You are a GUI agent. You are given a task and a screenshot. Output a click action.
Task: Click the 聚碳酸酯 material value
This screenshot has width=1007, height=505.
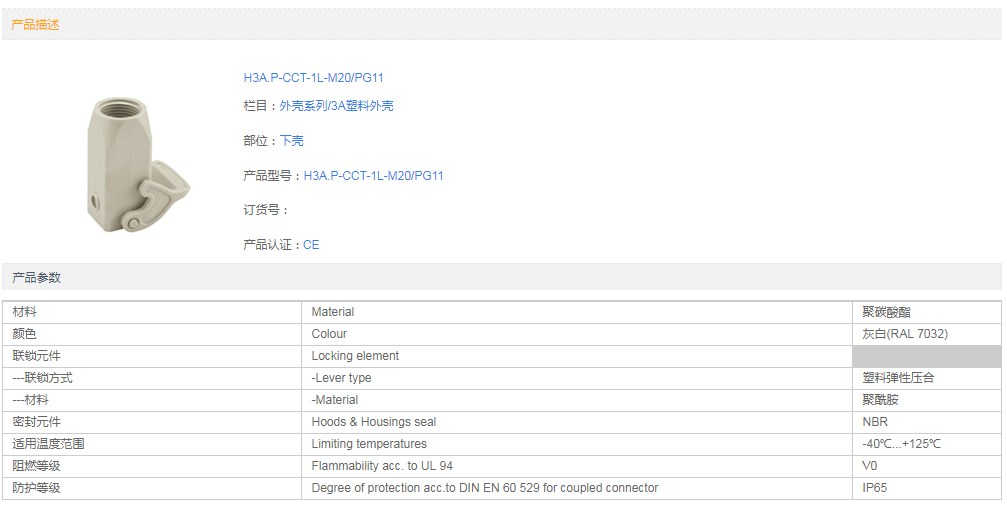click(886, 312)
